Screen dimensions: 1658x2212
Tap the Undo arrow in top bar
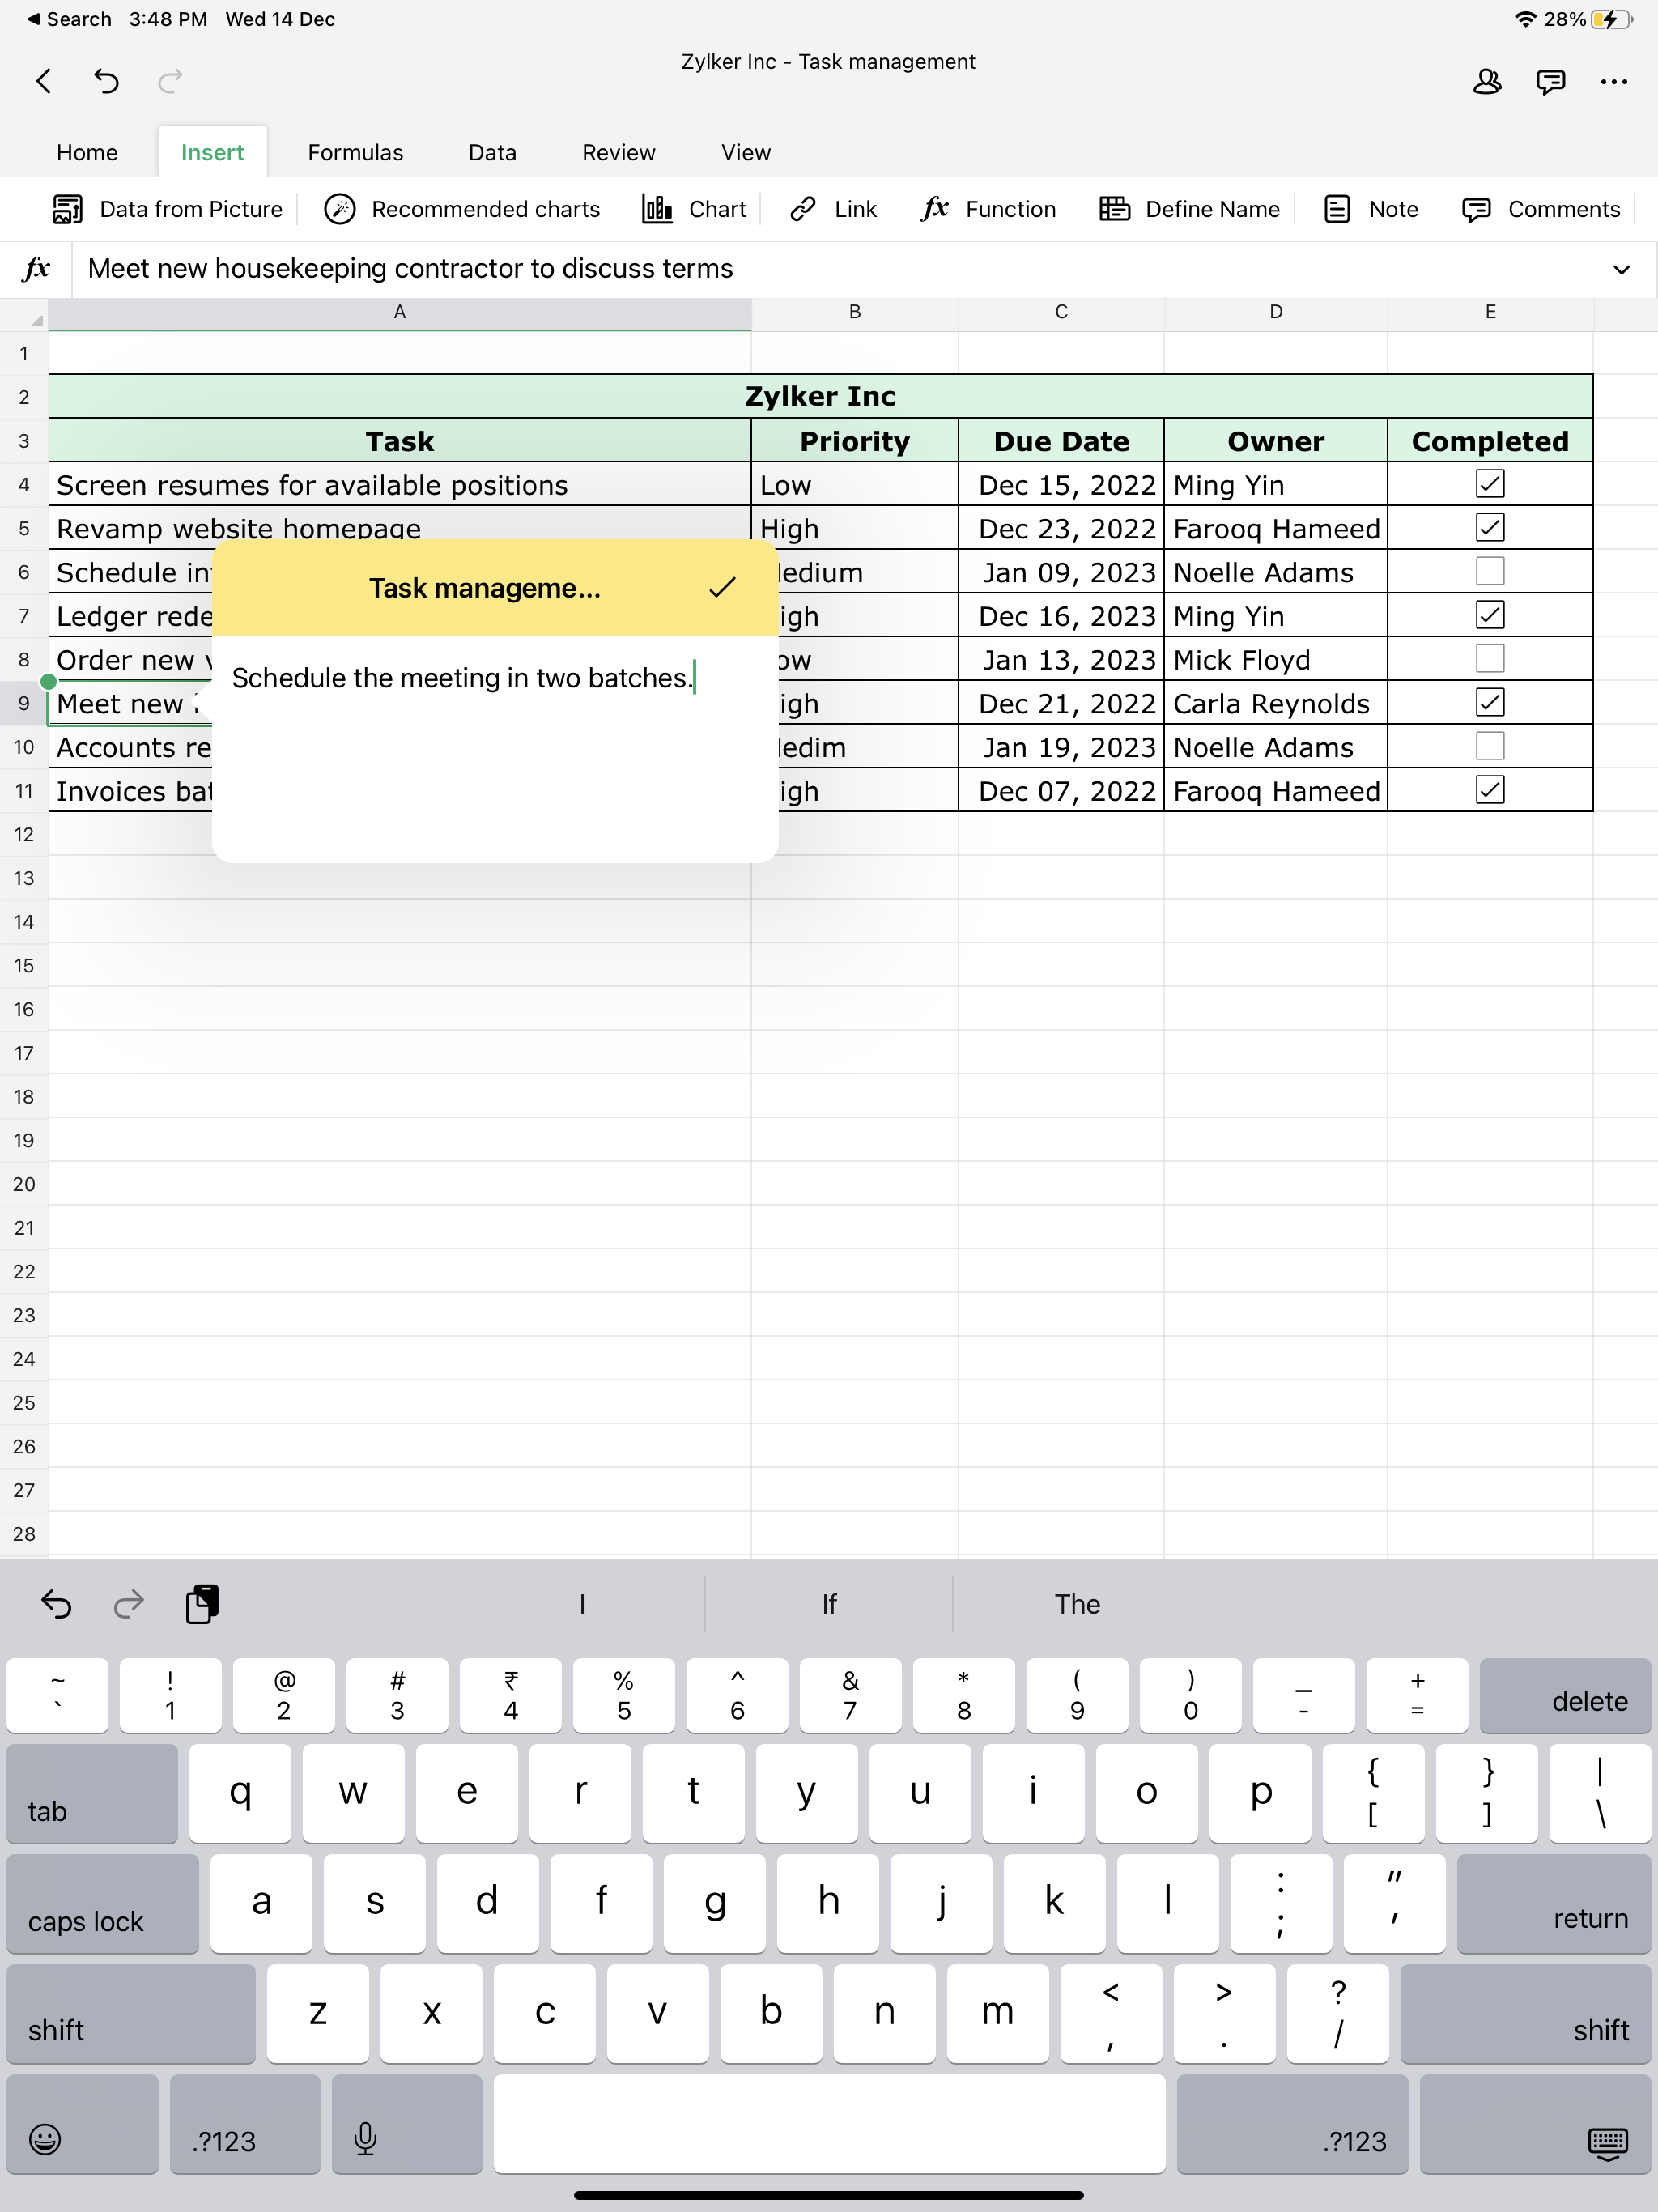(x=107, y=81)
